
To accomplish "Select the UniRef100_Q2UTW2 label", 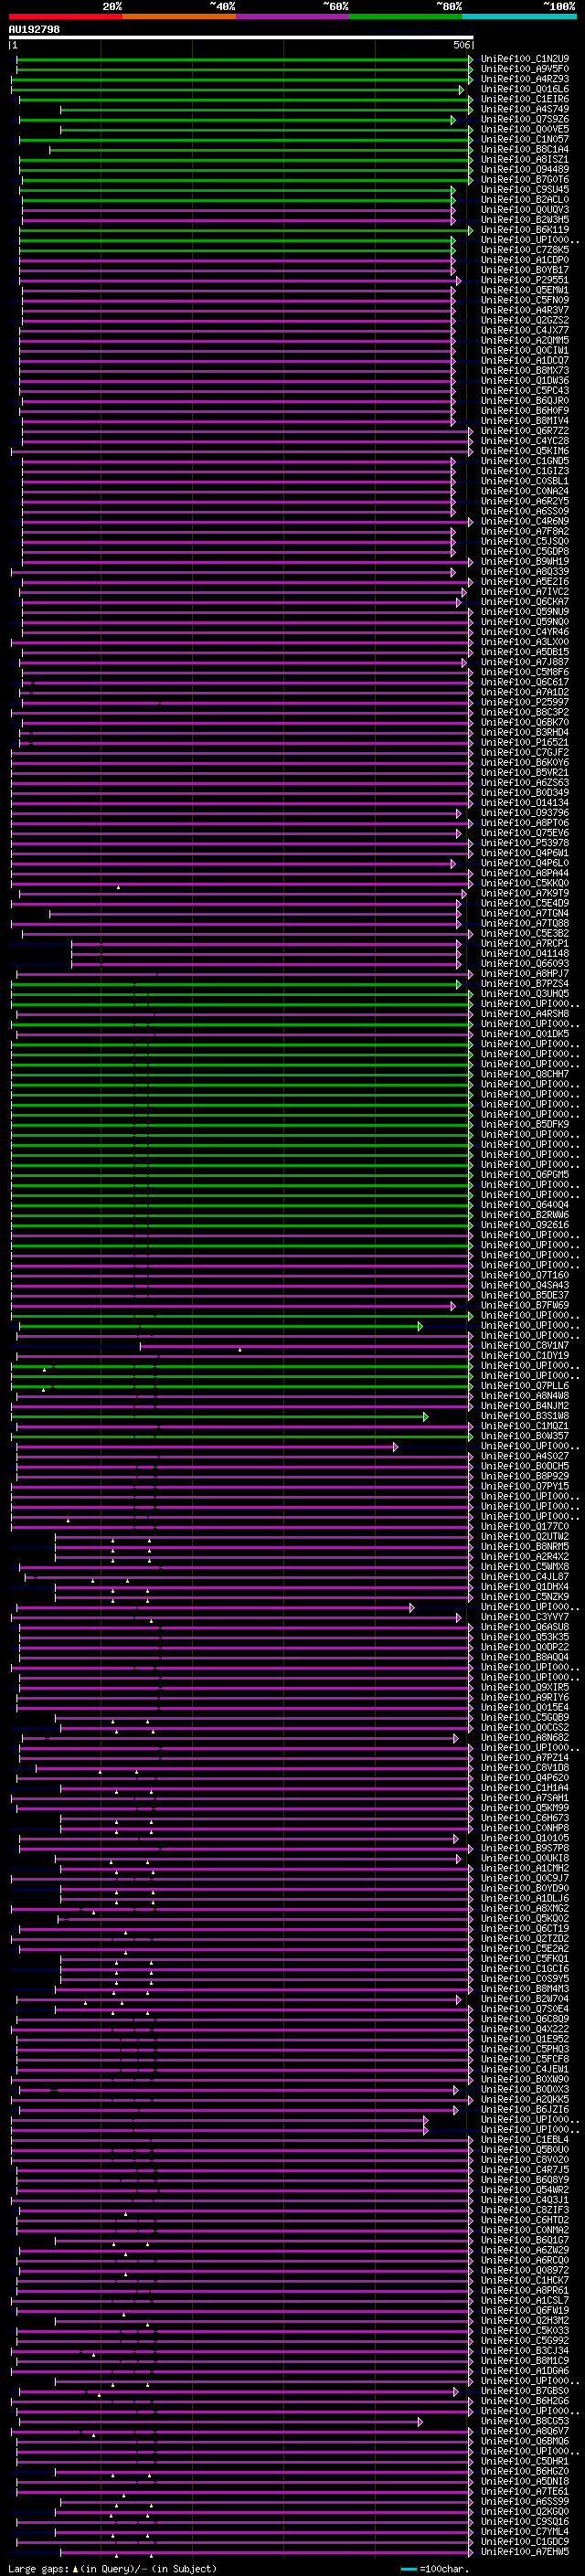I will tap(525, 1536).
